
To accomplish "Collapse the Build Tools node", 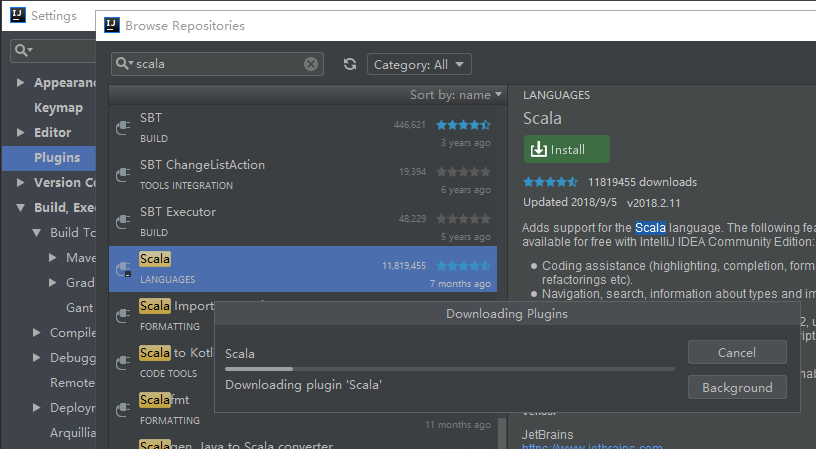I will tap(36, 233).
